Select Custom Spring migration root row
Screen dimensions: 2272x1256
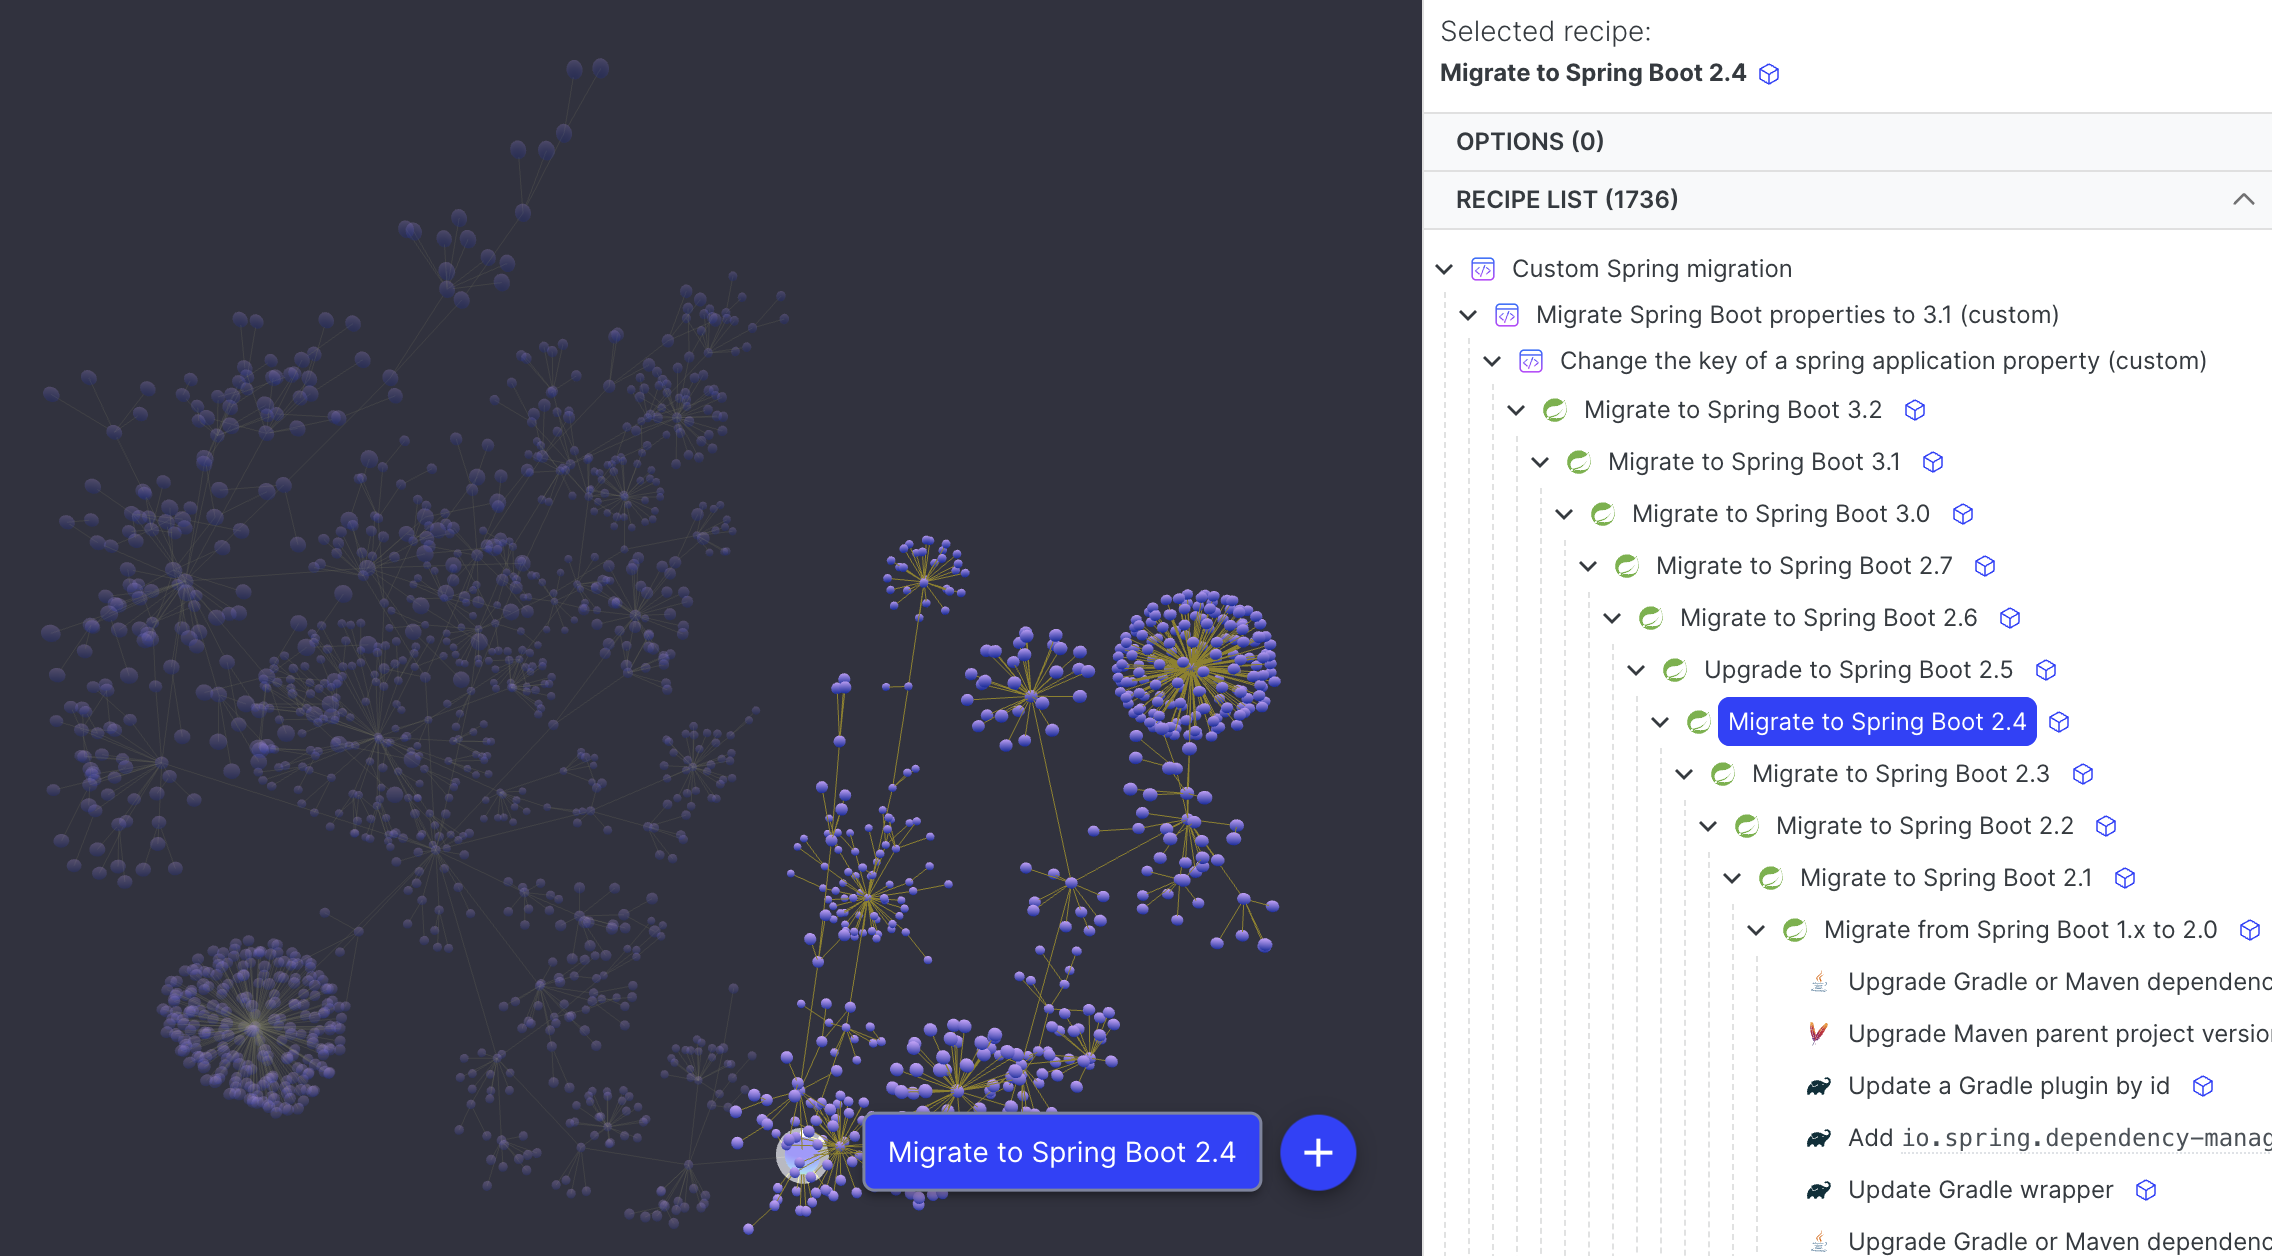tap(1652, 269)
